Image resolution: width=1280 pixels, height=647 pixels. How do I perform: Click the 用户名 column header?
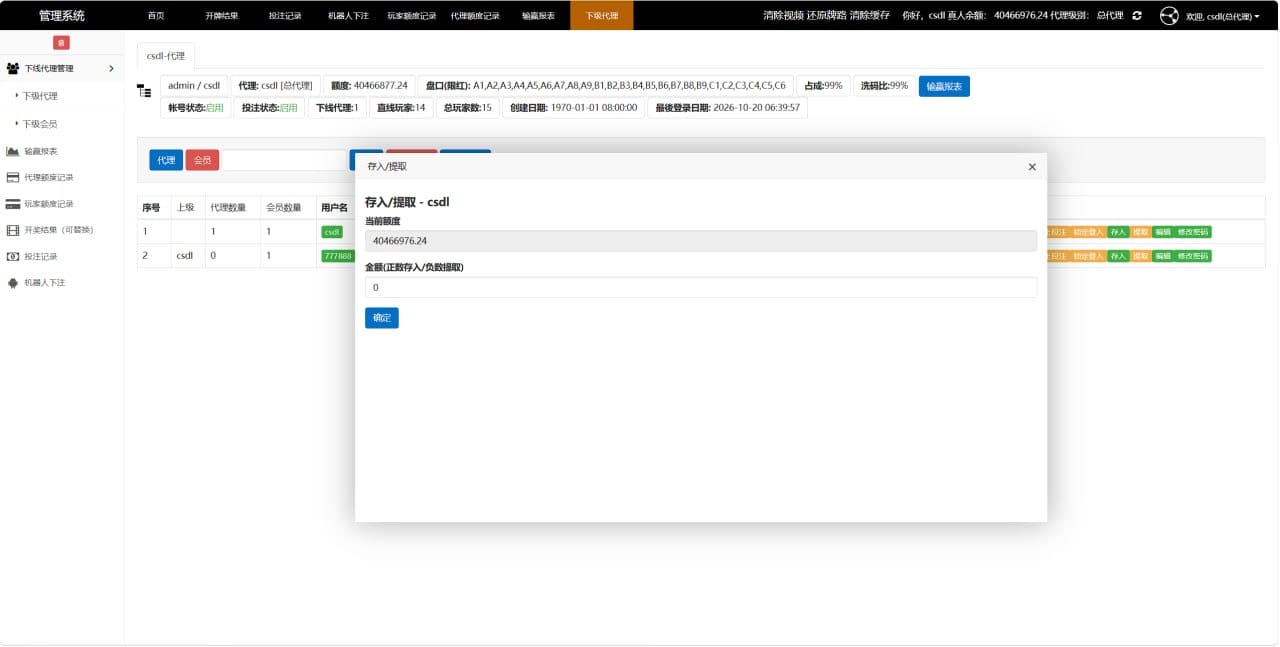coord(334,208)
